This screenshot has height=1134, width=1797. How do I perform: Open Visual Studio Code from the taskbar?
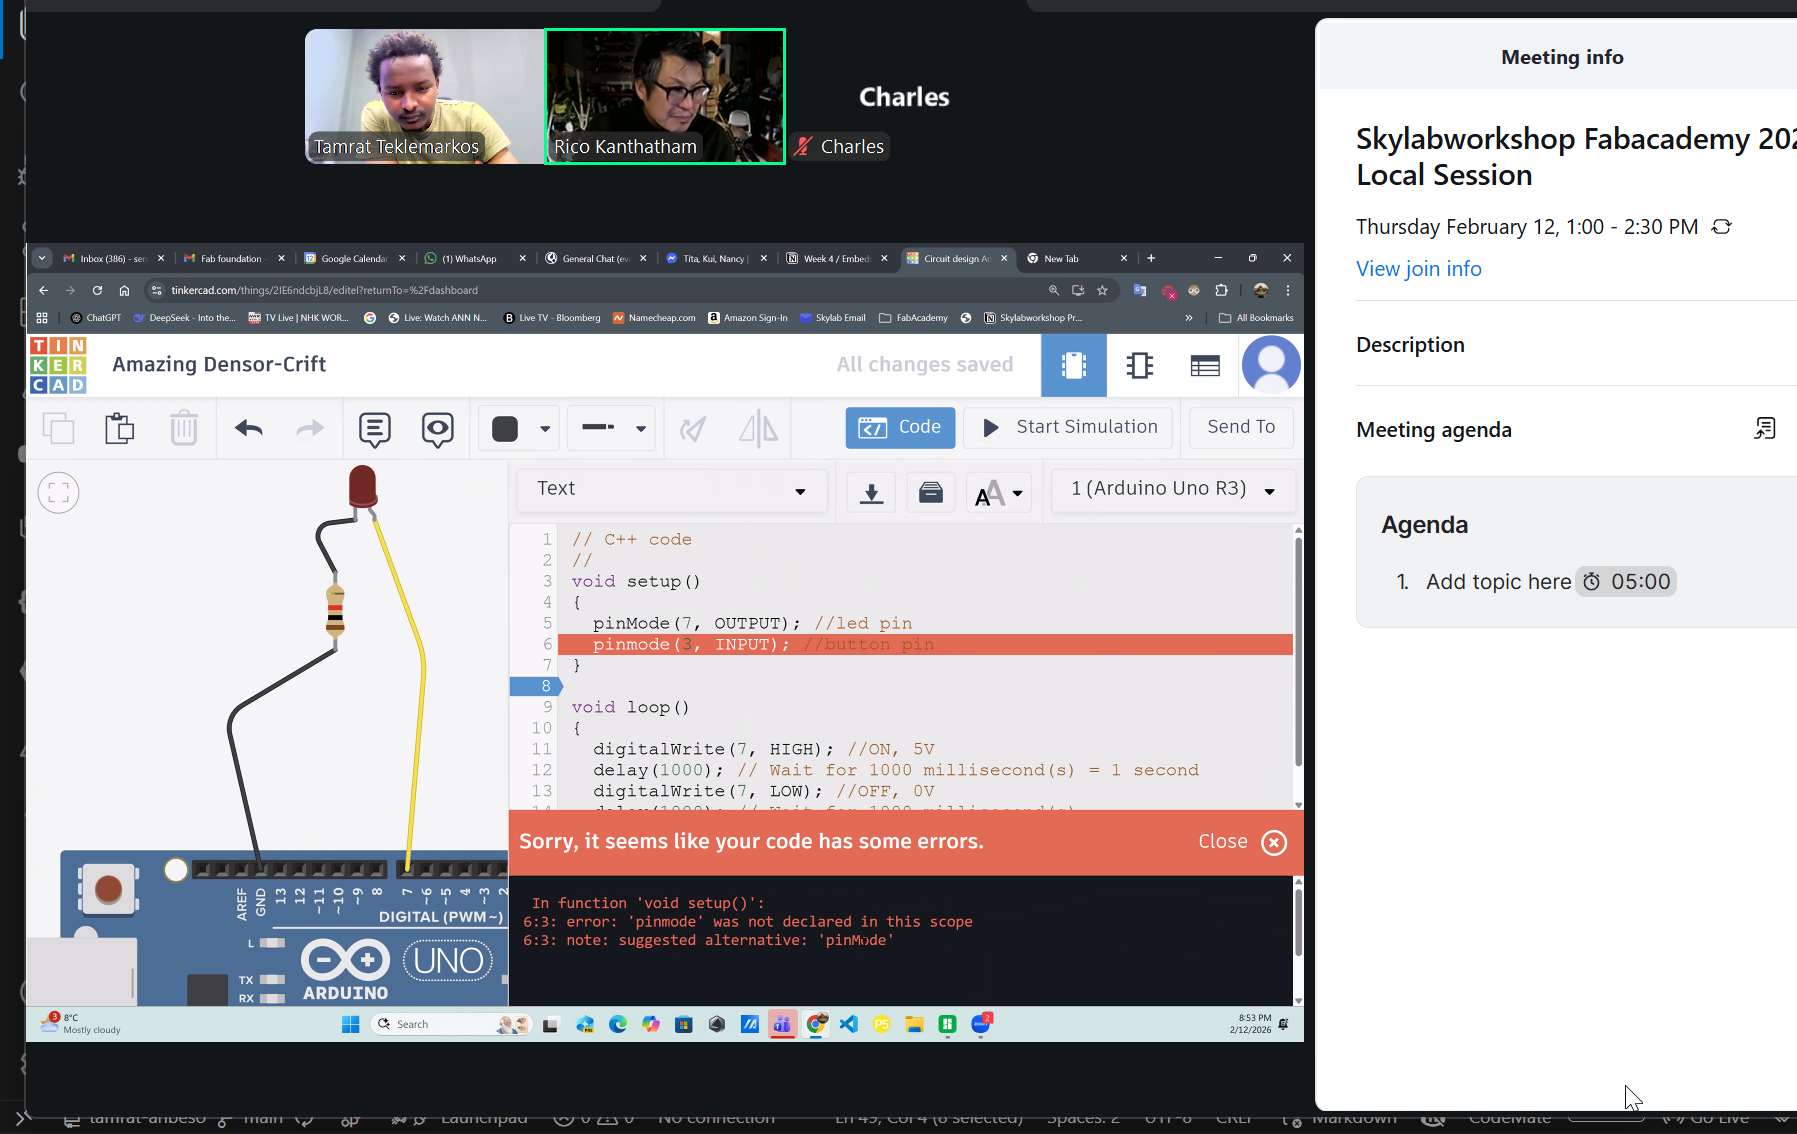click(849, 1024)
